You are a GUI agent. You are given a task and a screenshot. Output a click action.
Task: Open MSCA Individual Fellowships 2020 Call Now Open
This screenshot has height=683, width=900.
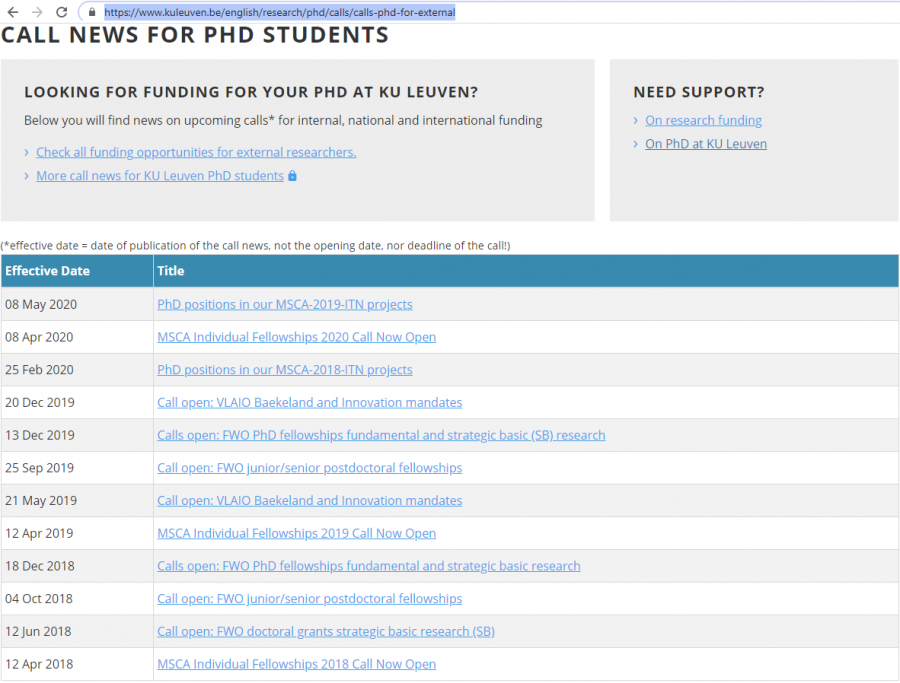[x=296, y=337]
